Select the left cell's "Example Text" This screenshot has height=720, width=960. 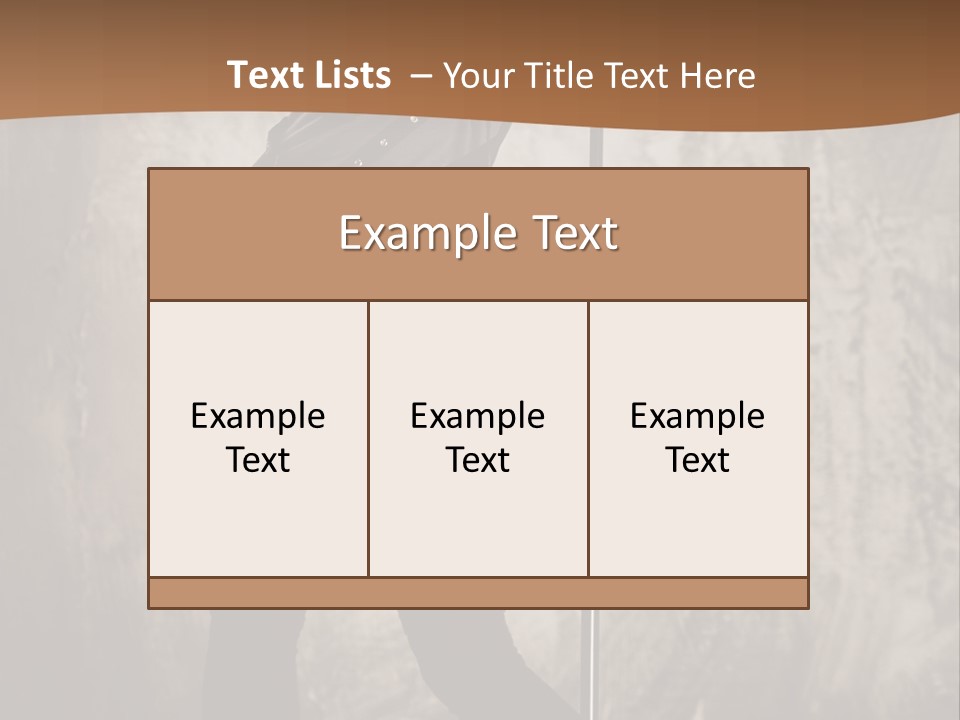[x=258, y=438]
